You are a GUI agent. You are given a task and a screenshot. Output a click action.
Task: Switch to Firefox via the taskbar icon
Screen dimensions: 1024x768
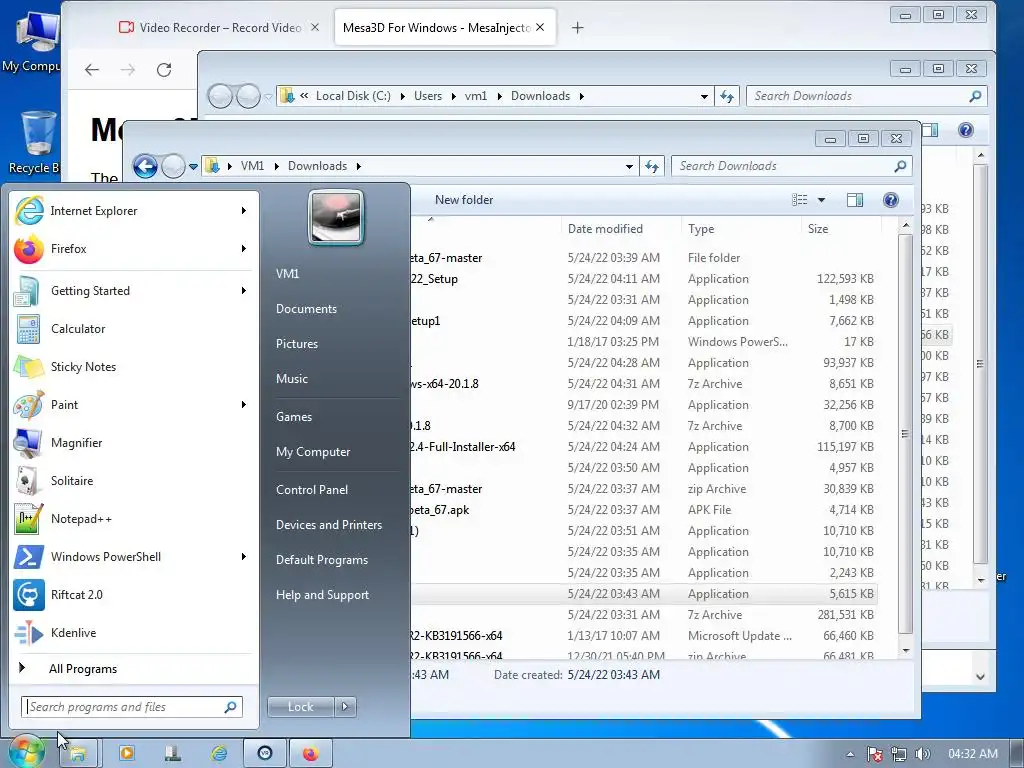point(311,754)
